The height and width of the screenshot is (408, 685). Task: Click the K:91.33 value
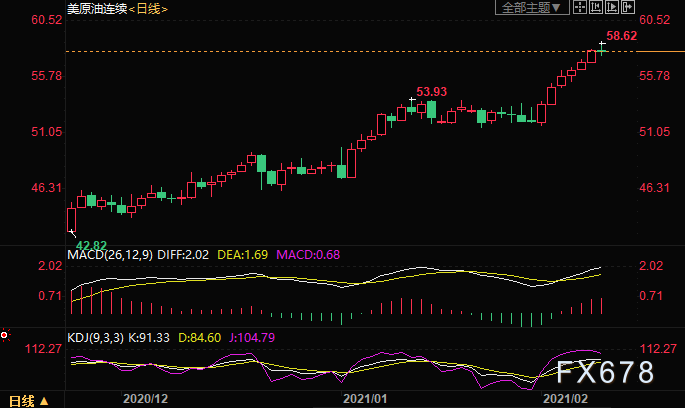pos(149,338)
